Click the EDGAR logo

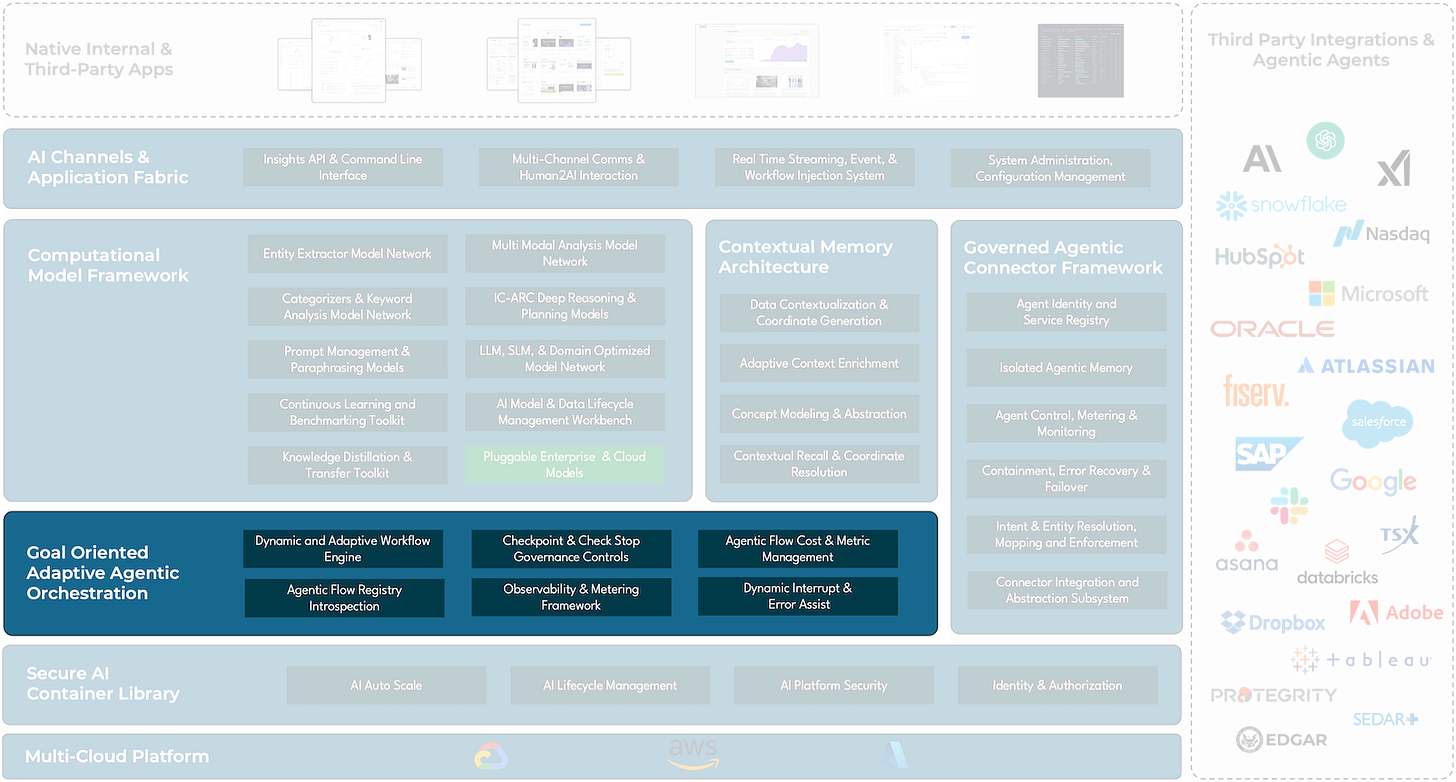pyautogui.click(x=1281, y=740)
